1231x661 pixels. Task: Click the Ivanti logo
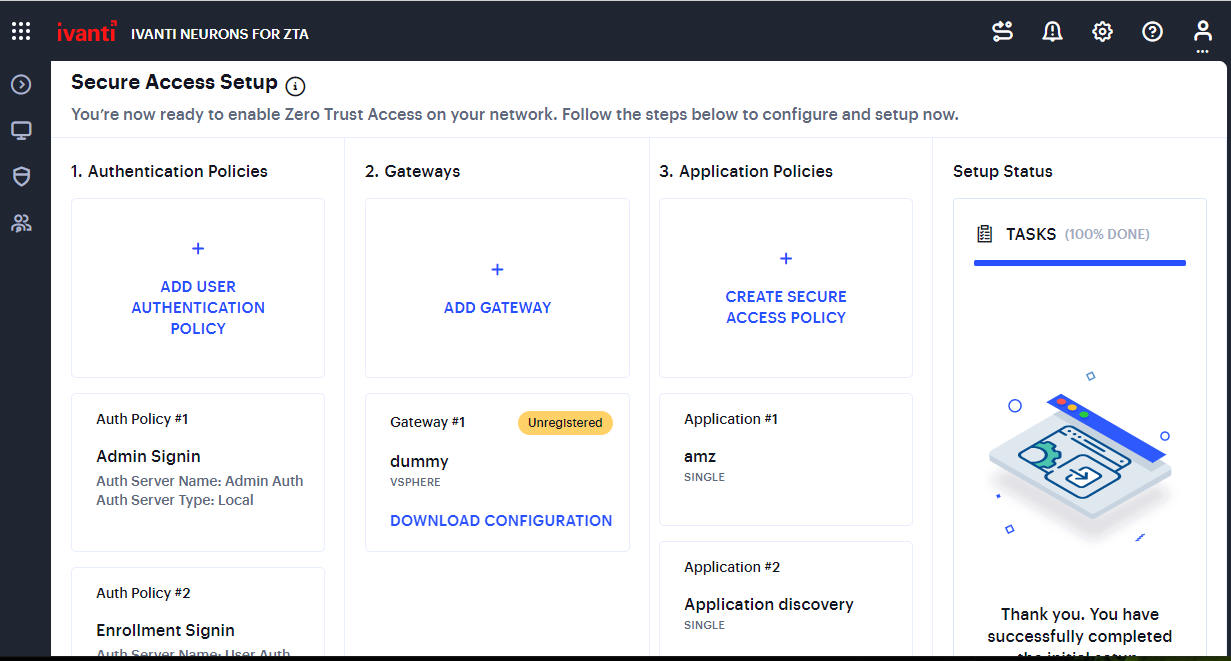click(x=88, y=31)
